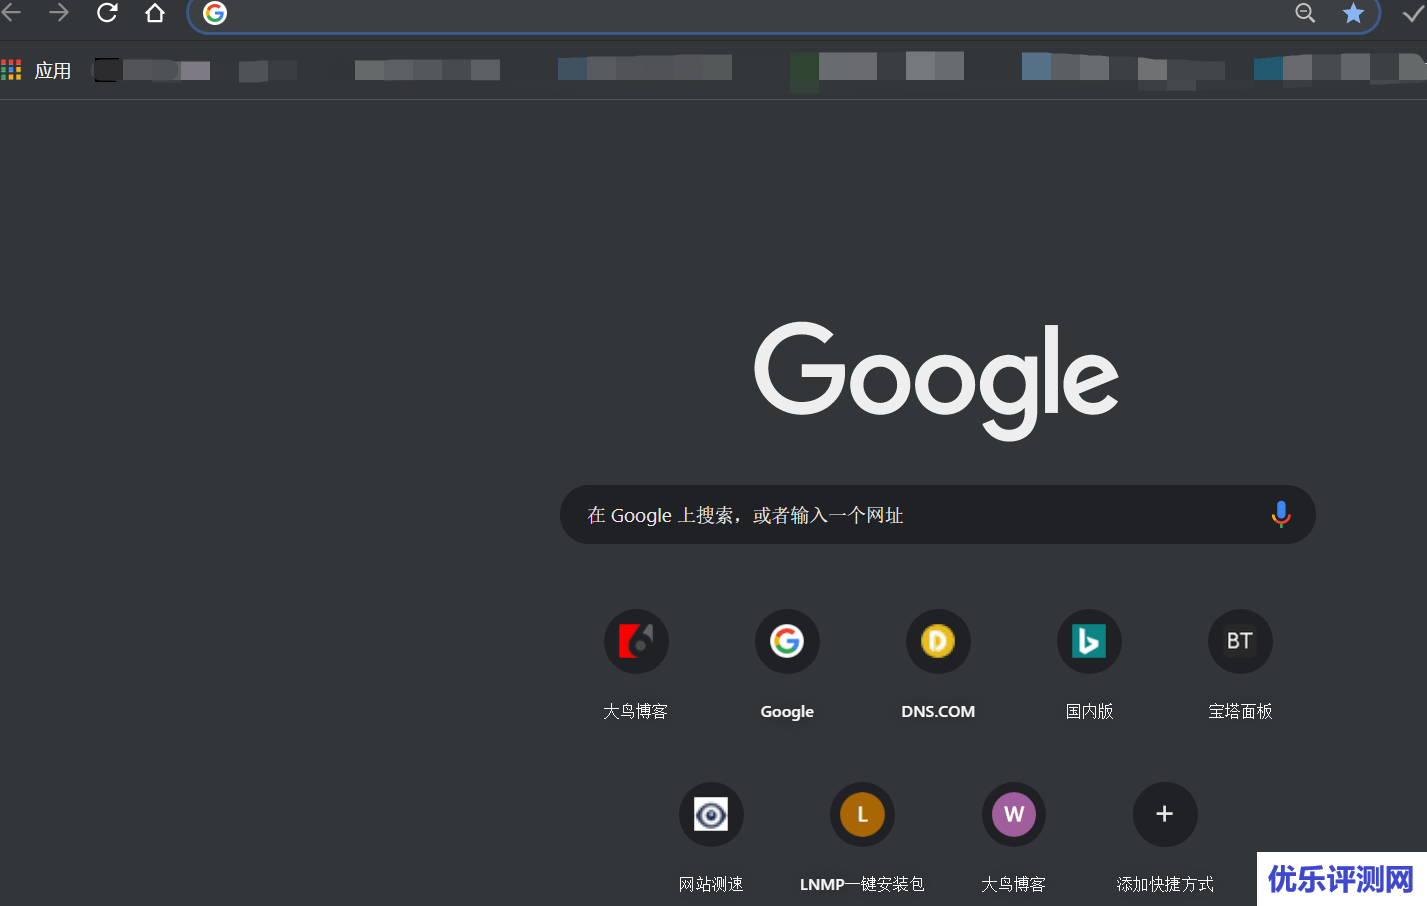This screenshot has width=1427, height=906.
Task: Click the 国内版 label text
Action: pyautogui.click(x=1089, y=711)
